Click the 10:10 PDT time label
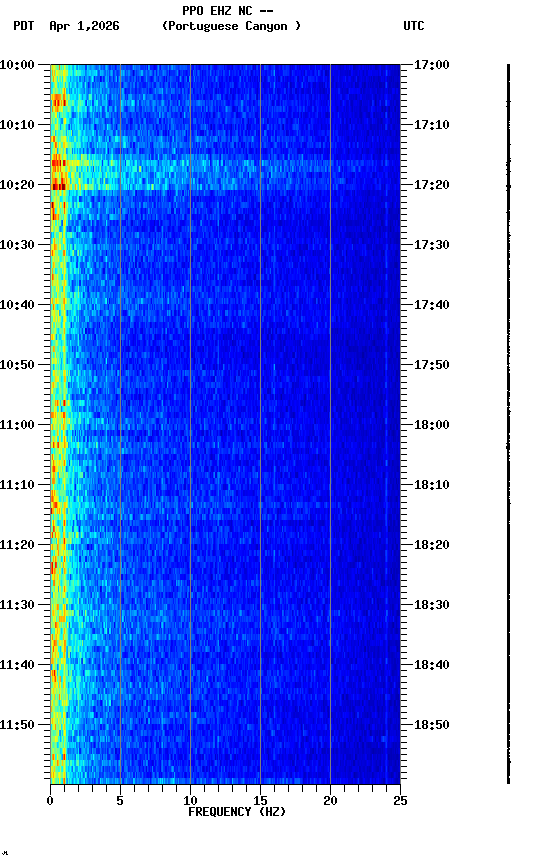Screen dimensions: 552x864 [x=17, y=125]
